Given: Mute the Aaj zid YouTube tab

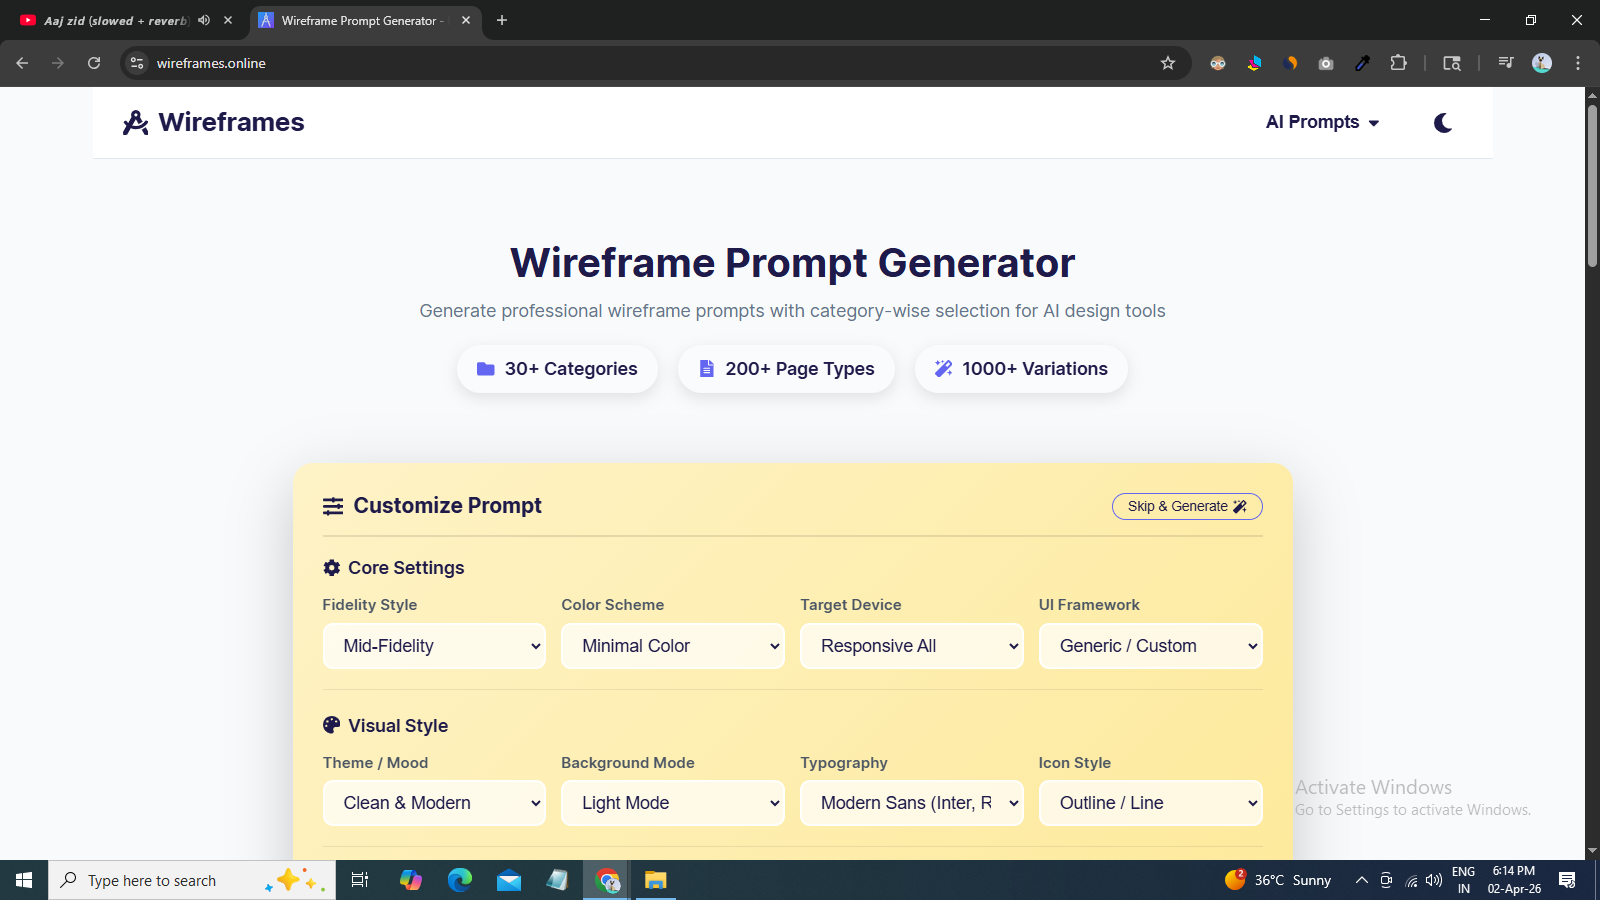Looking at the screenshot, I should pos(204,20).
